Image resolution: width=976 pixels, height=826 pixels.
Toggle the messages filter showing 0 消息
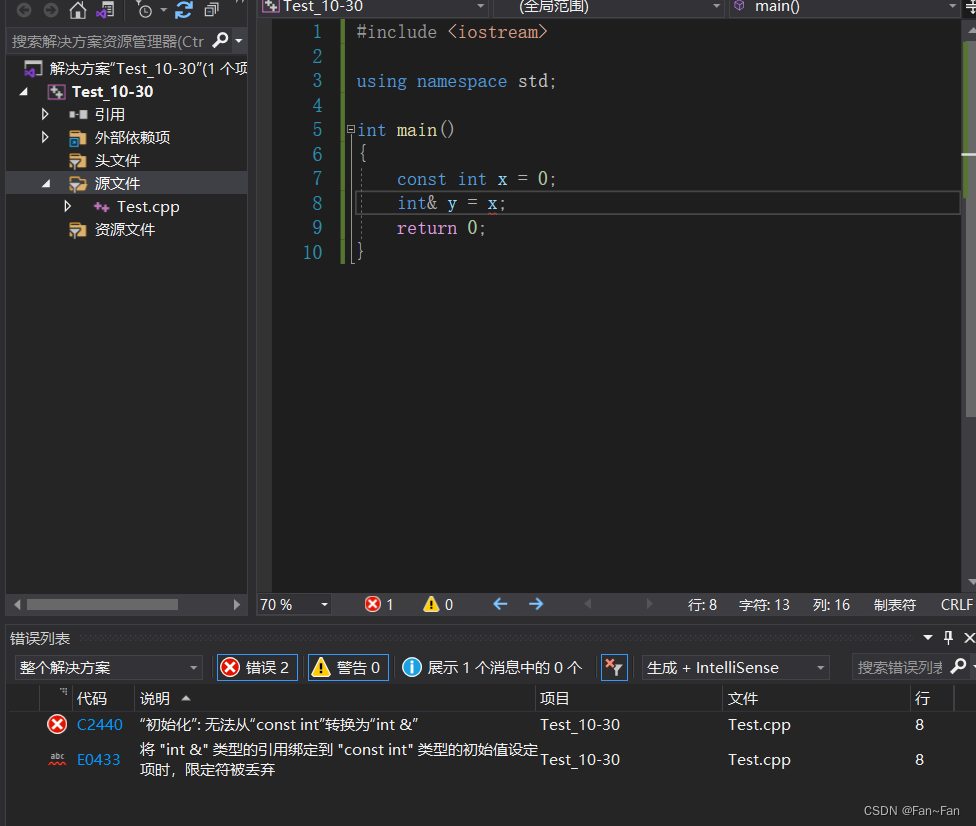pos(492,667)
